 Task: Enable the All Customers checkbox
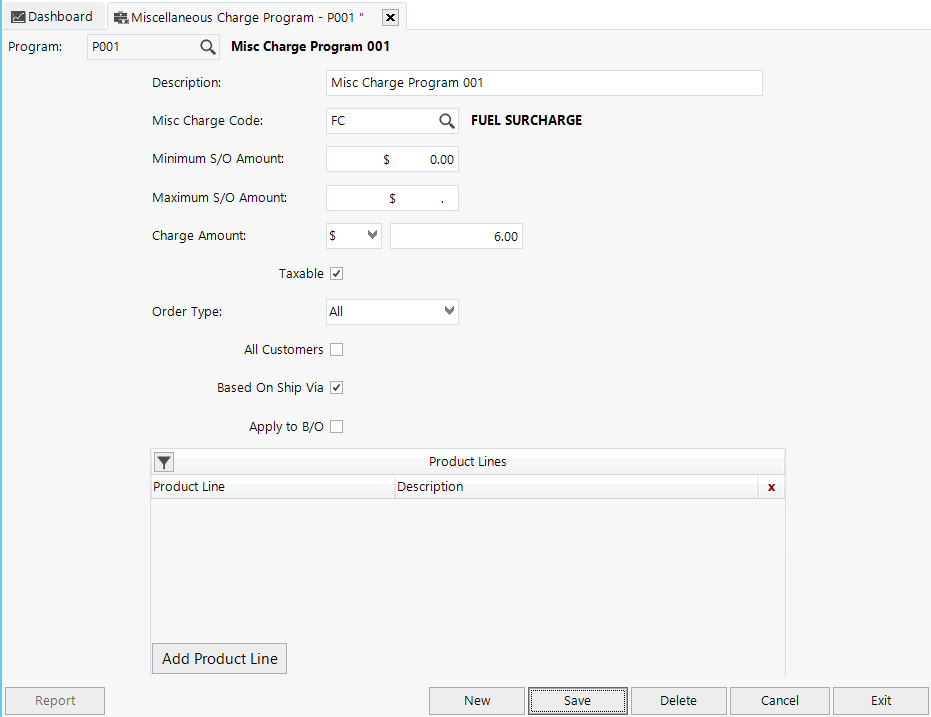(x=337, y=349)
